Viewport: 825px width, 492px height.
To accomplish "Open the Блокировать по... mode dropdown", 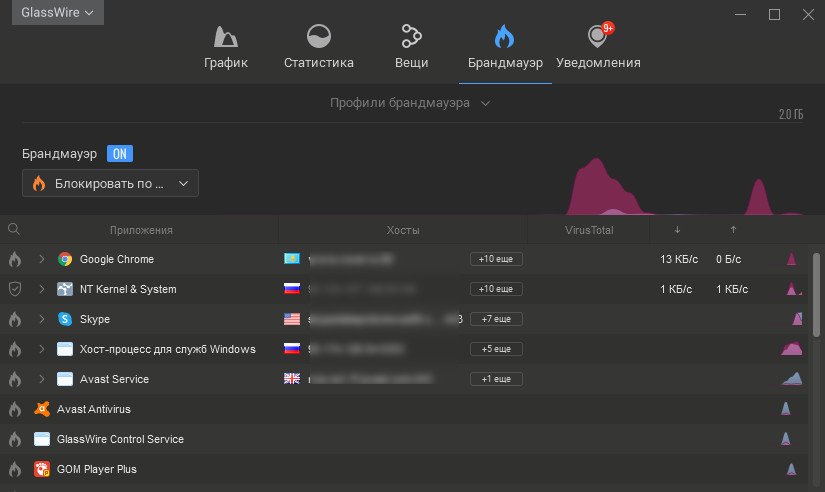I will pyautogui.click(x=110, y=183).
